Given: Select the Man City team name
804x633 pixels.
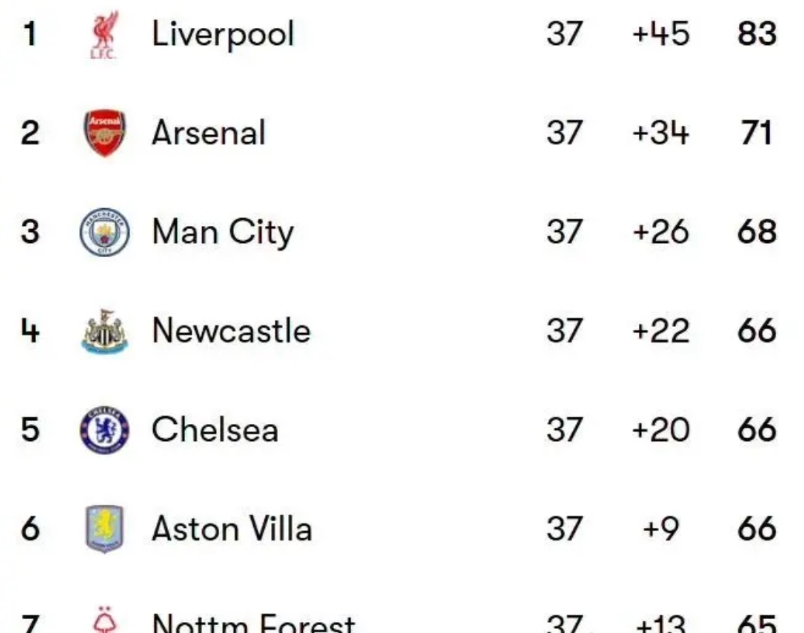Looking at the screenshot, I should coord(223,232).
